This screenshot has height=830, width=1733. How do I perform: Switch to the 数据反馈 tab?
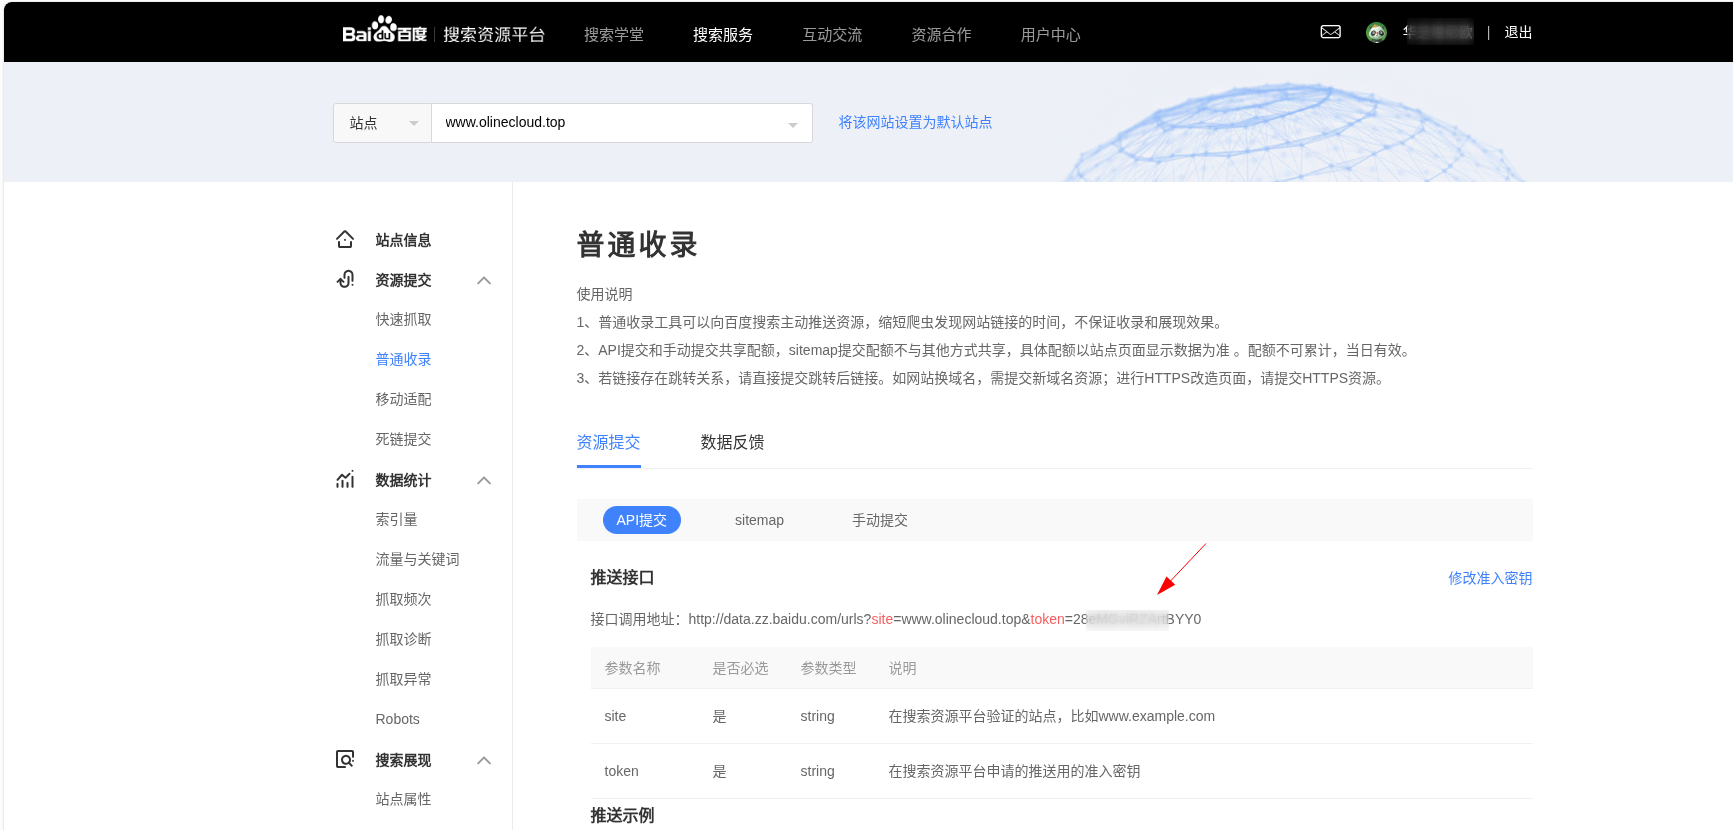[732, 442]
